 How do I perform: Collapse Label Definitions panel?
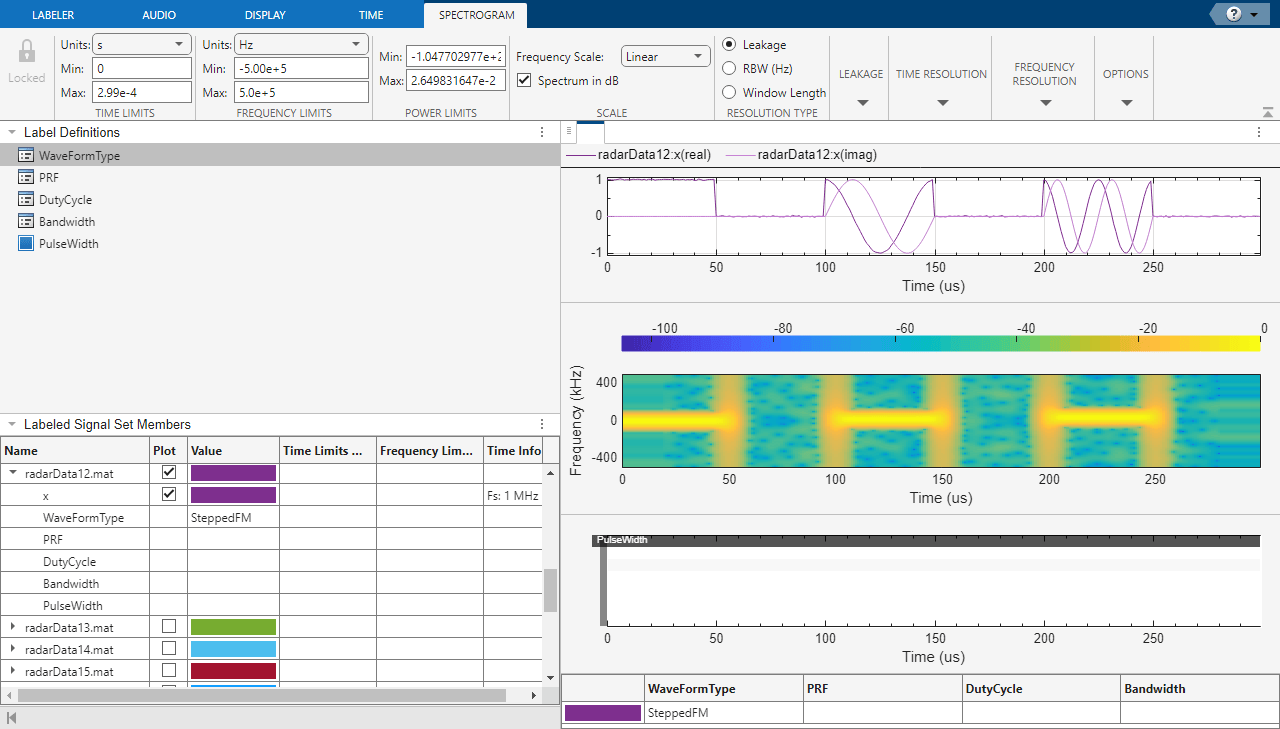click(11, 132)
